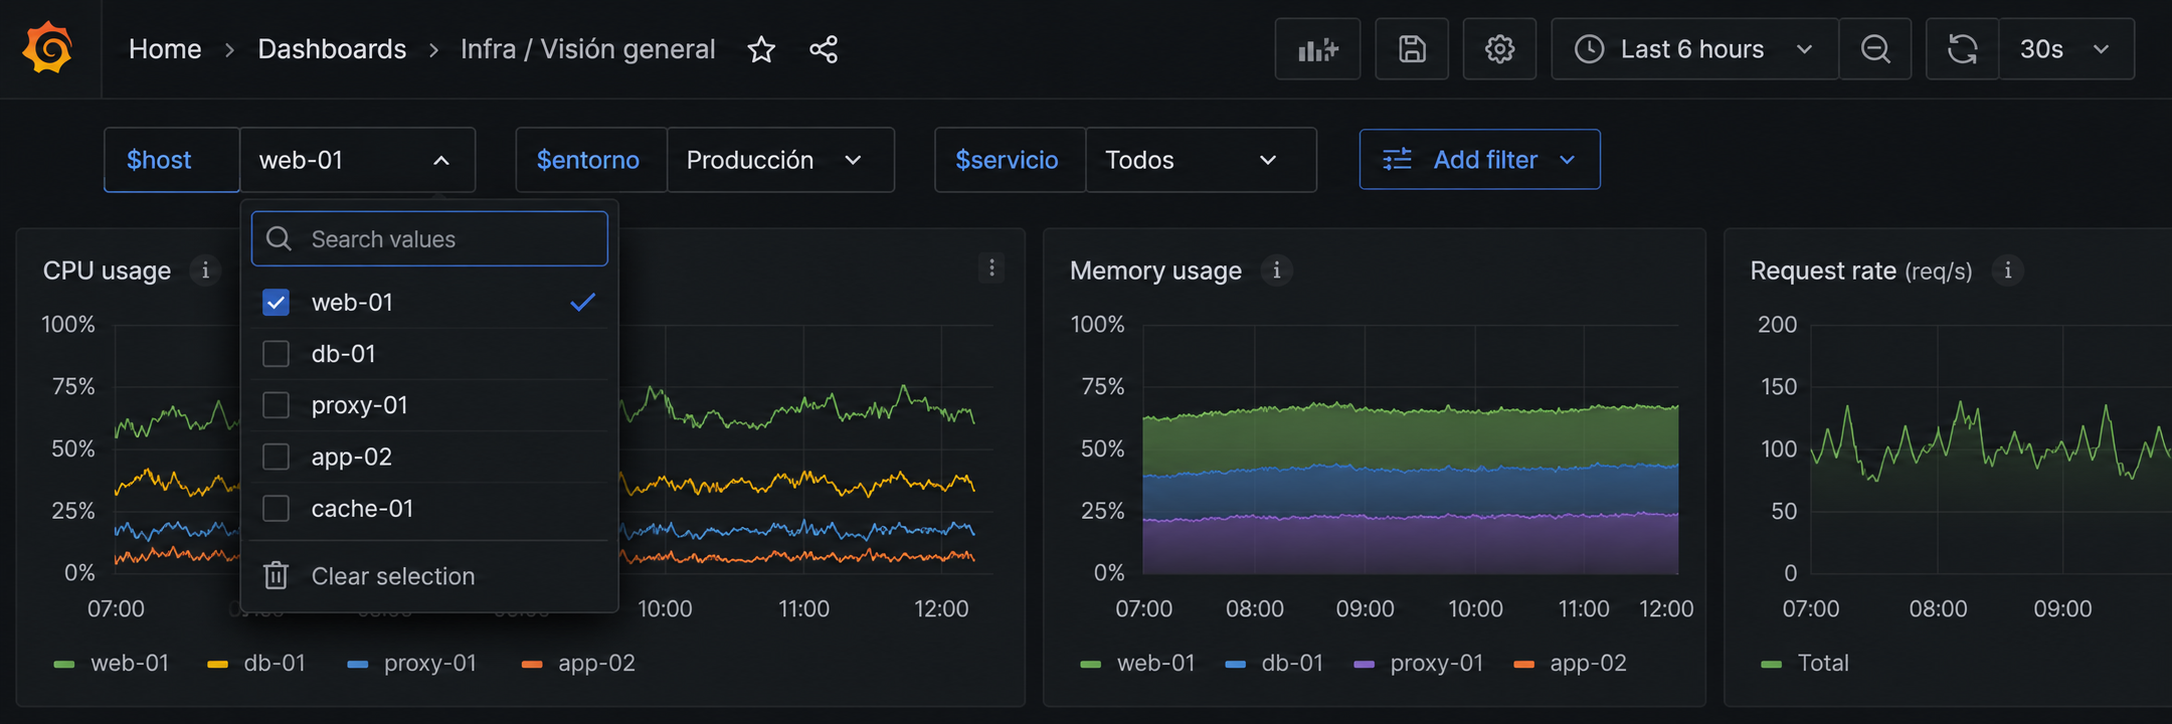Screen dimensions: 2172x724
Task: Uncheck the web-01 host checkbox
Action: click(276, 302)
